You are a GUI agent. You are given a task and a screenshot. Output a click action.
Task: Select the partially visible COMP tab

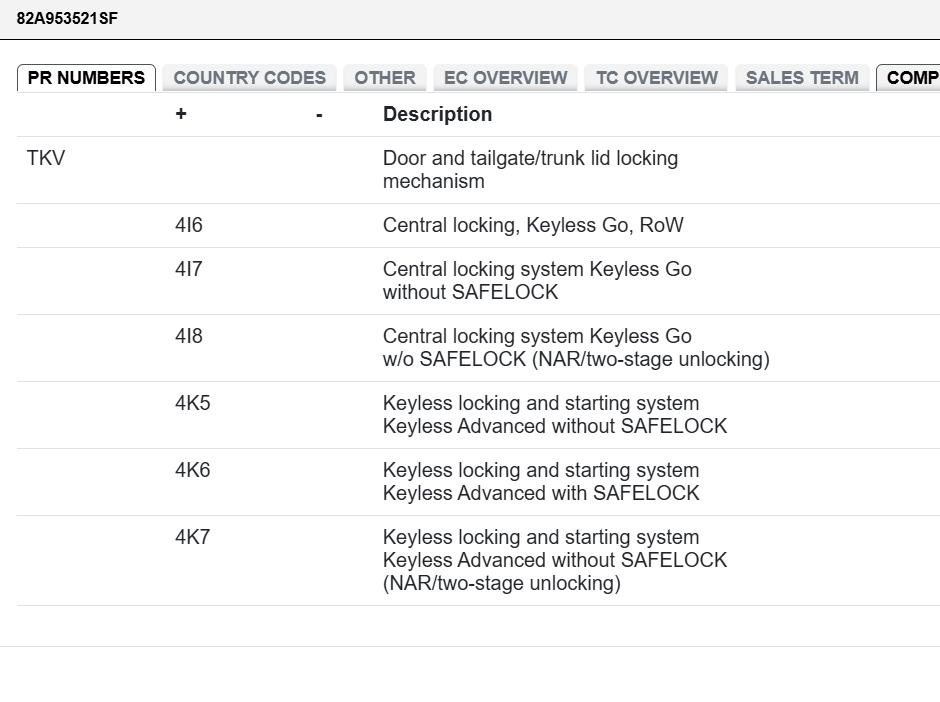click(908, 78)
